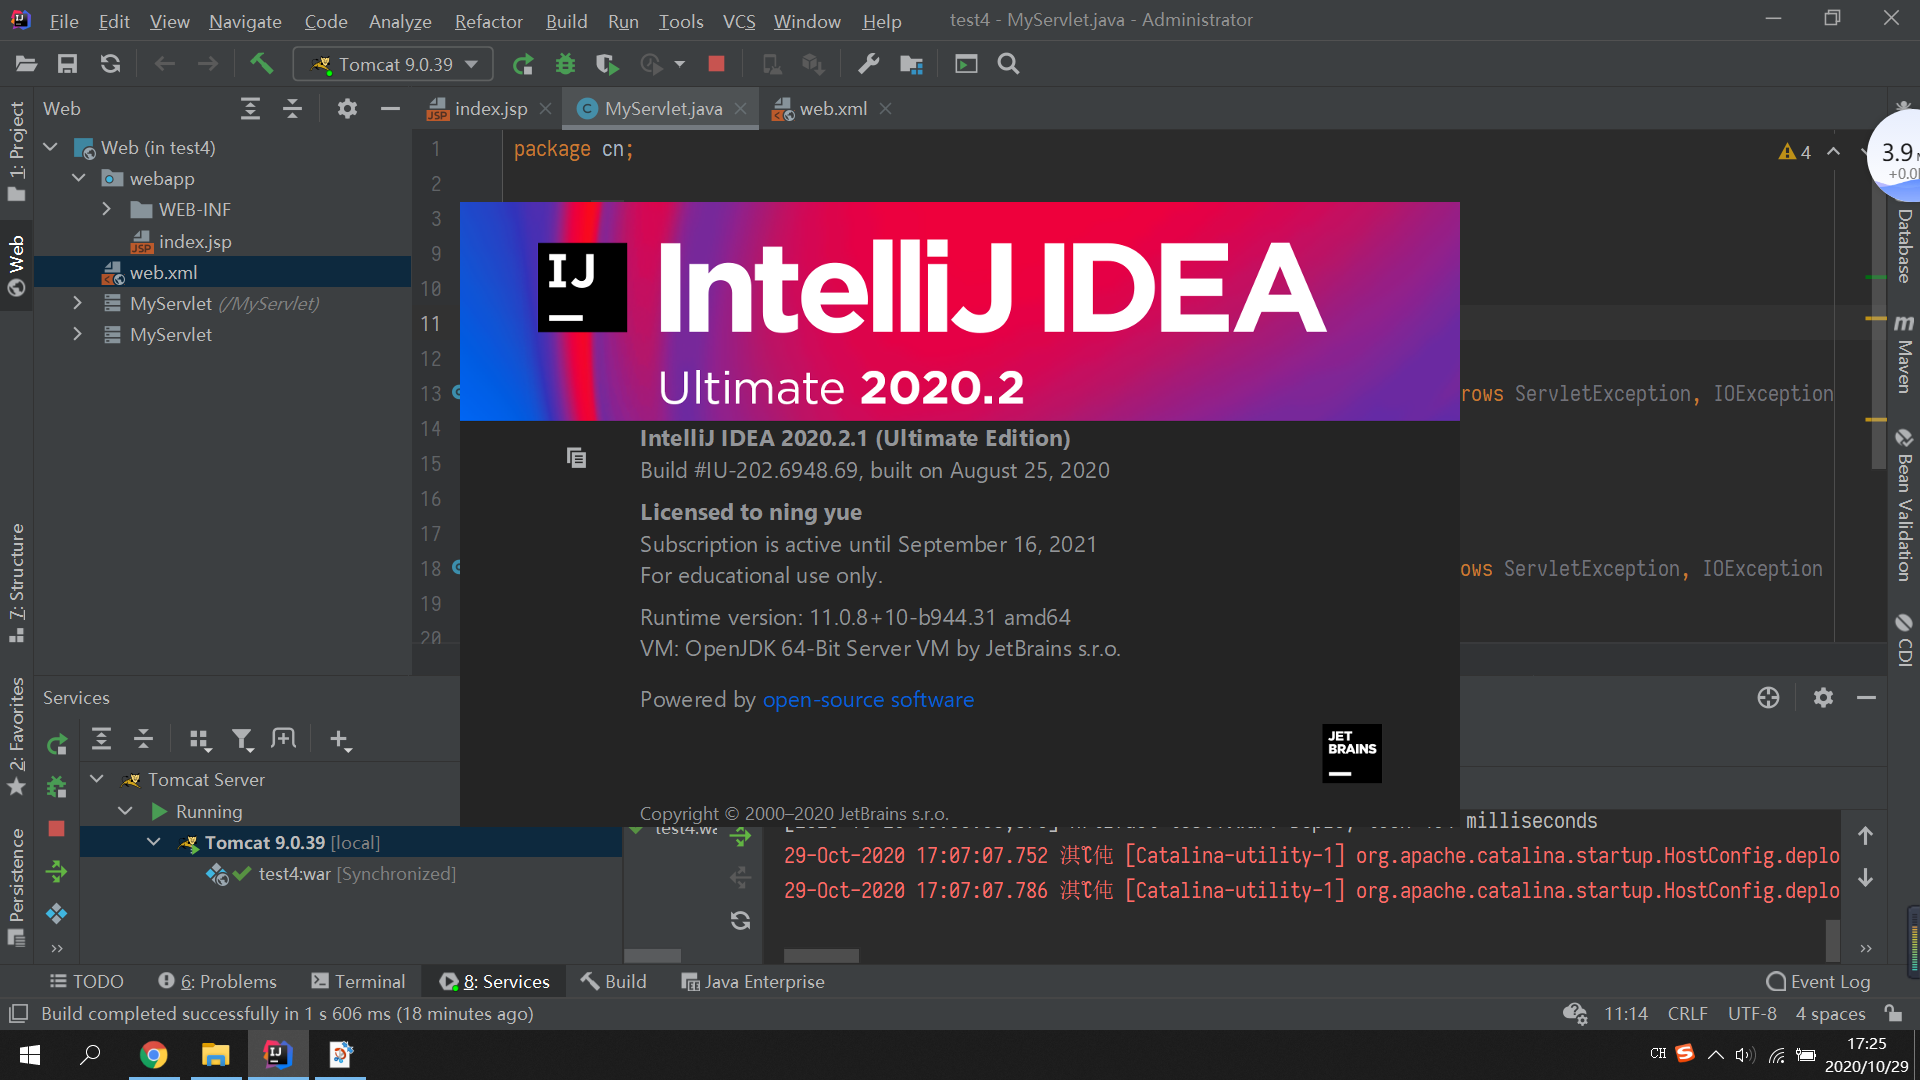Copy build info icon in About dialog

click(x=576, y=458)
